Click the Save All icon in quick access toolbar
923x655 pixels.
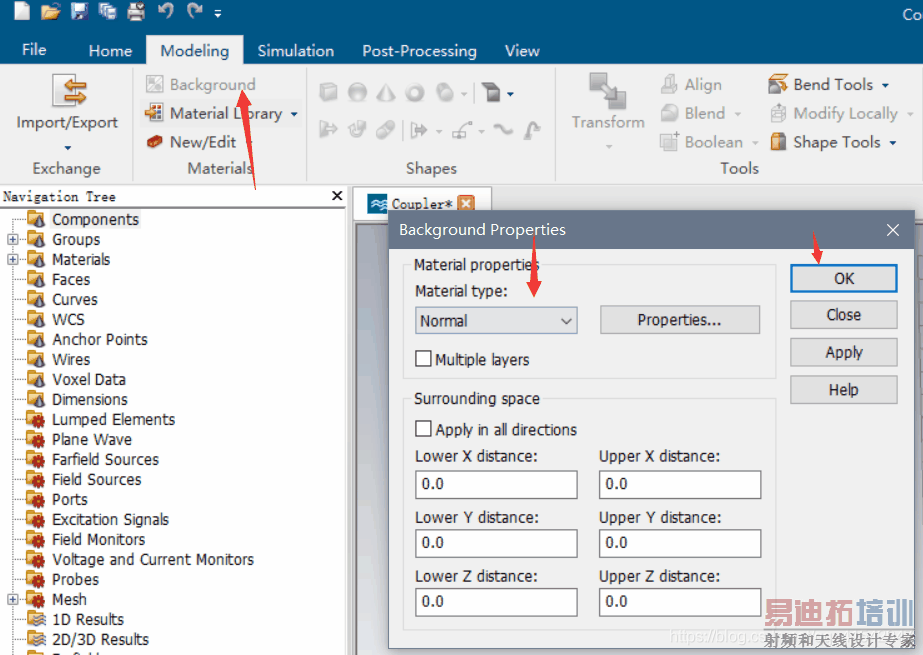click(x=108, y=11)
